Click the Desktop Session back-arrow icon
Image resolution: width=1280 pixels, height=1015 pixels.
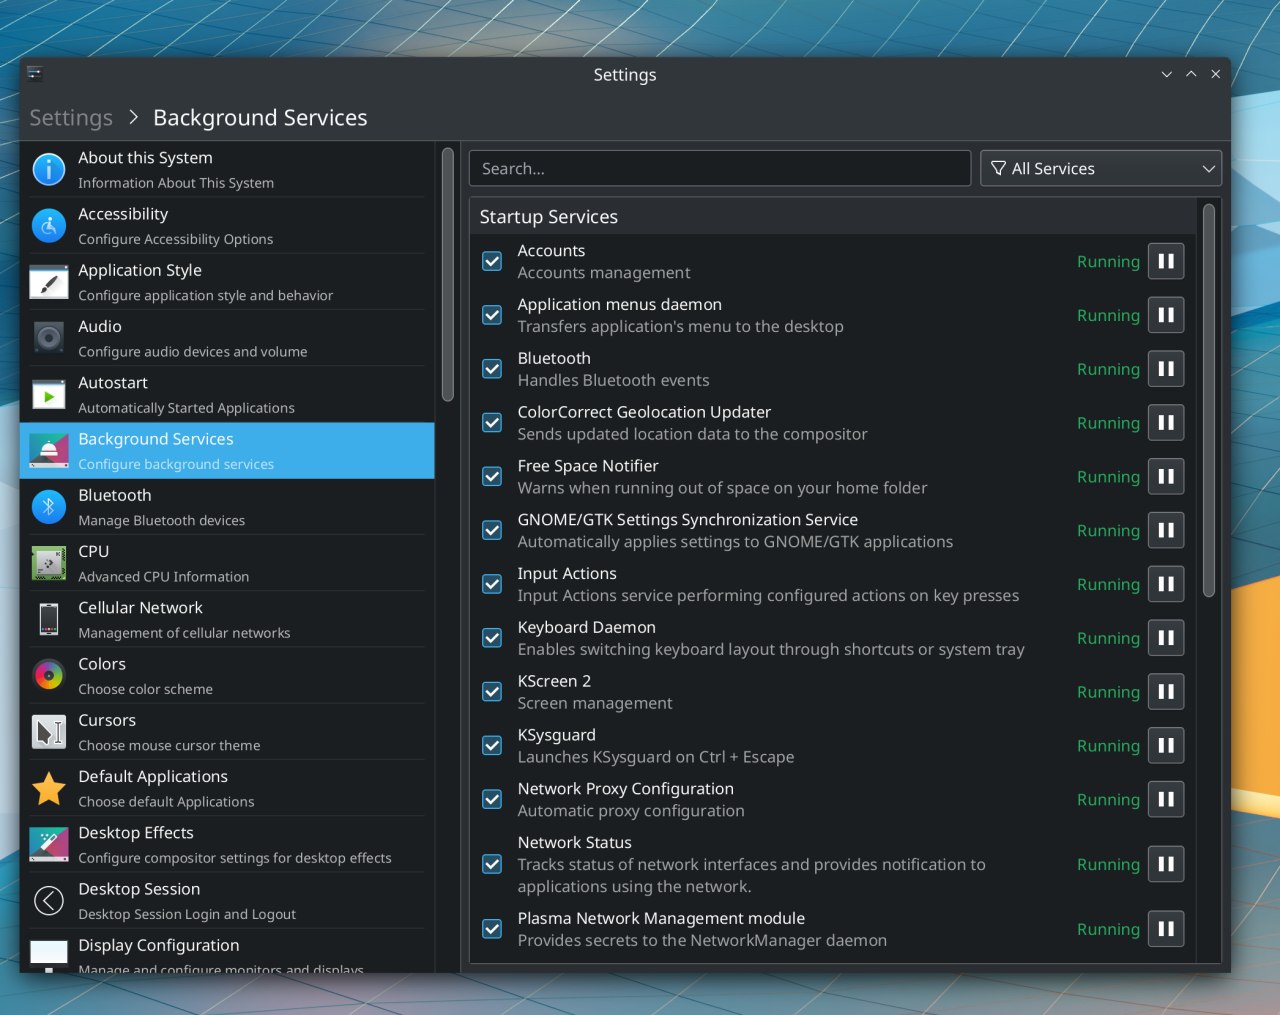[x=48, y=901]
